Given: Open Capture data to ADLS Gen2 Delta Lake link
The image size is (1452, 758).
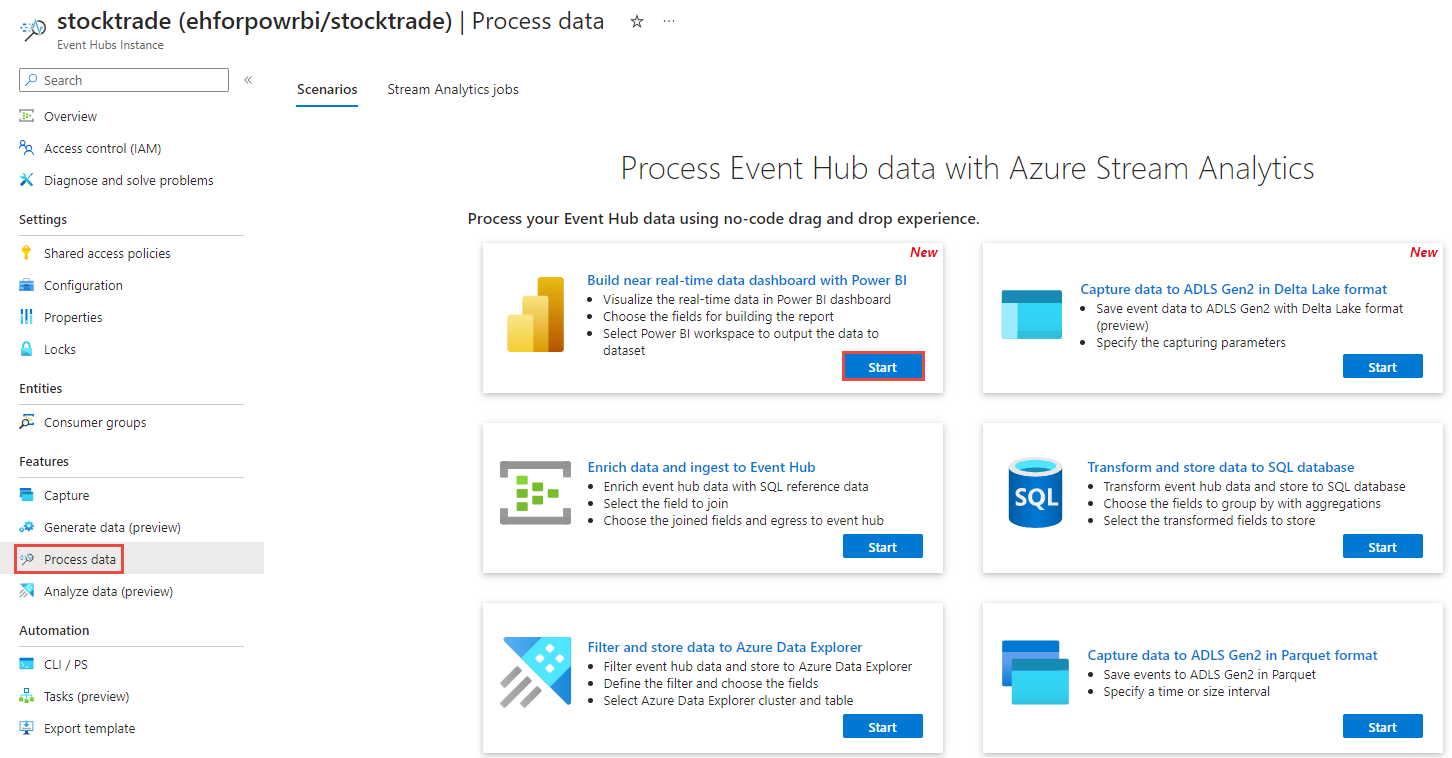Looking at the screenshot, I should coord(1233,289).
